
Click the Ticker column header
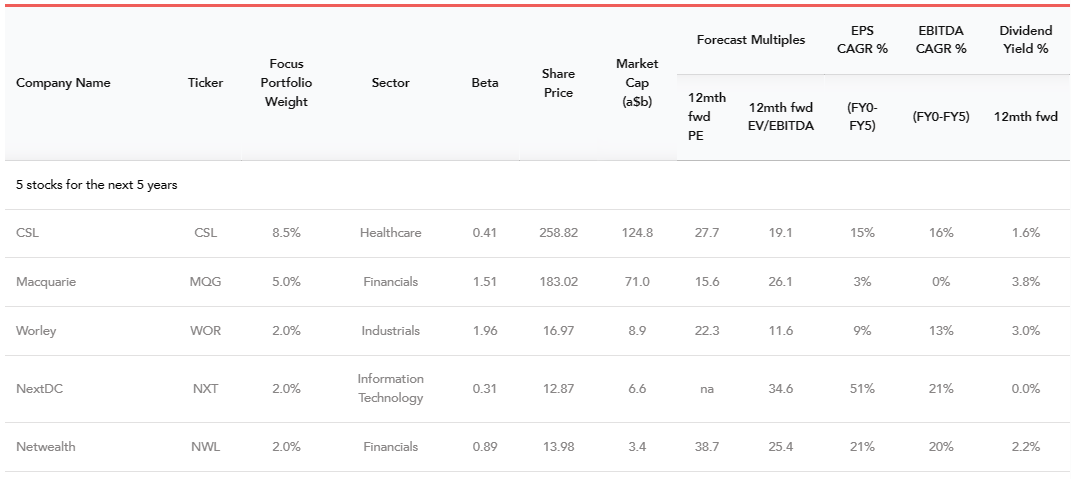205,83
